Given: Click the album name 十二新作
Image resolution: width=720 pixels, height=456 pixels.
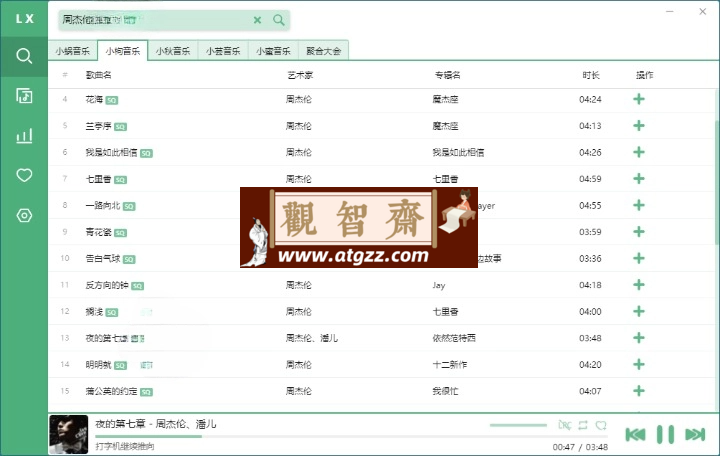Looking at the screenshot, I should pos(450,365).
